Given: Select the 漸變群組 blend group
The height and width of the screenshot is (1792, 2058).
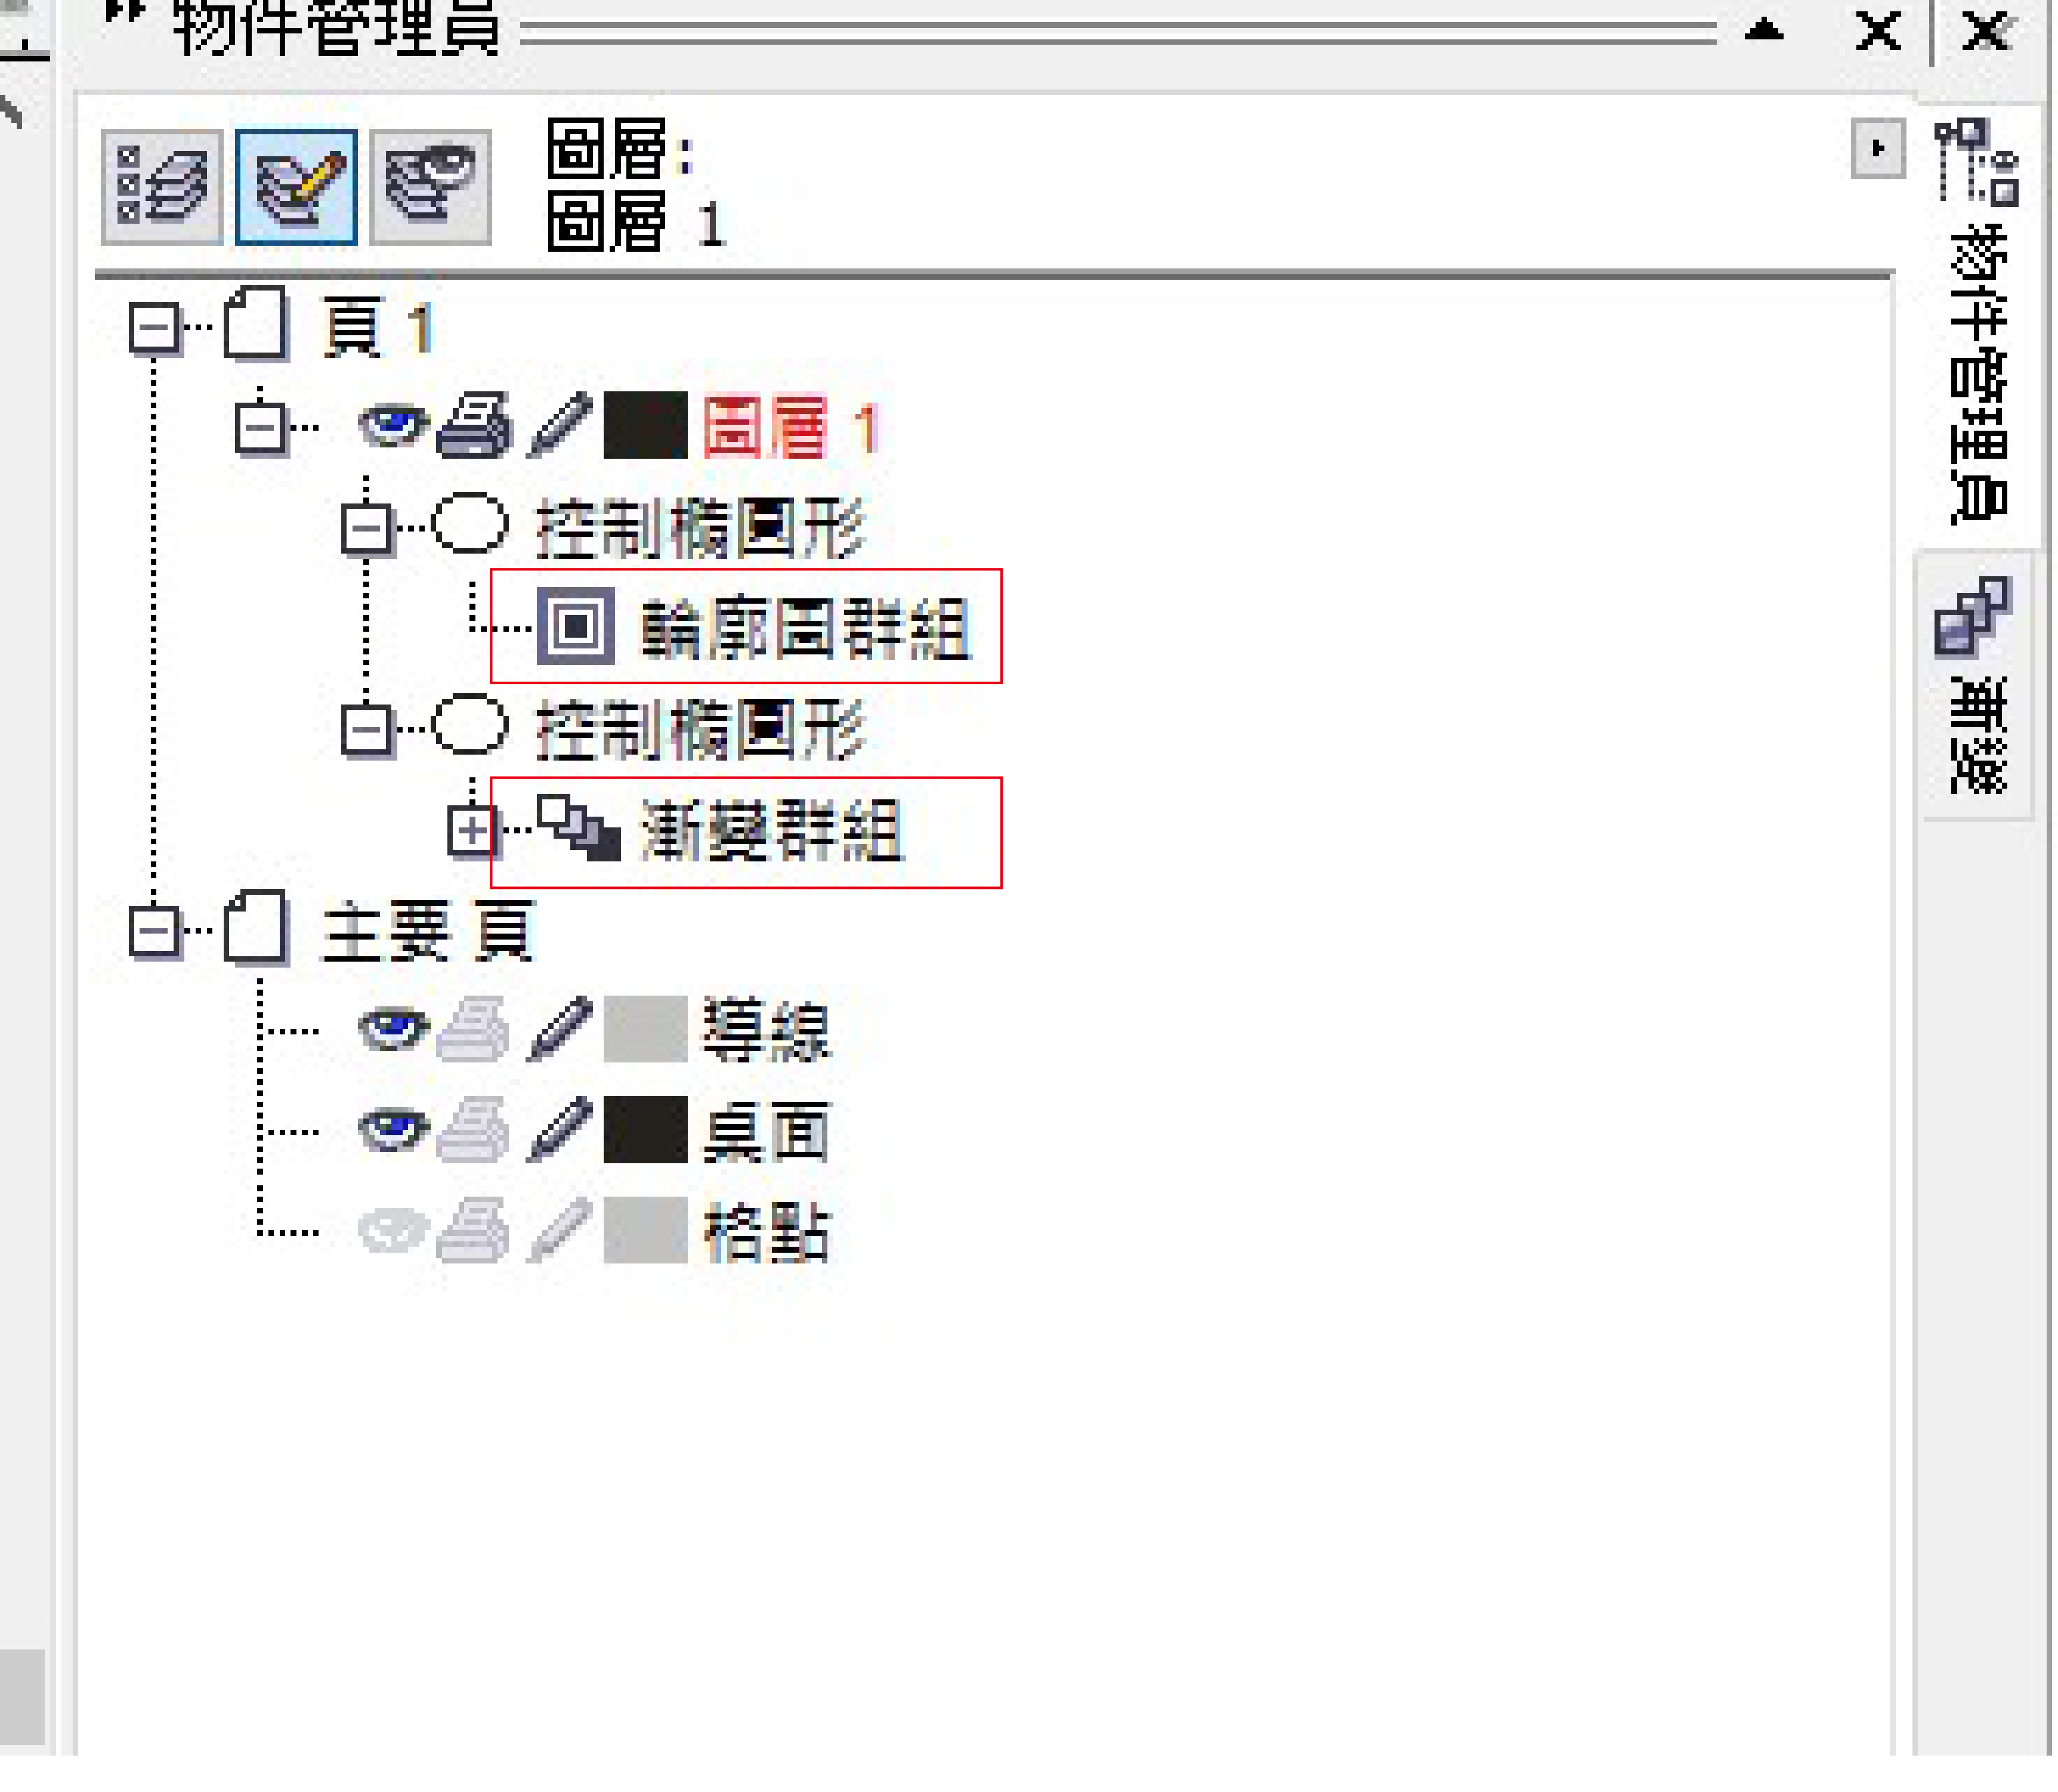Looking at the screenshot, I should [x=773, y=831].
